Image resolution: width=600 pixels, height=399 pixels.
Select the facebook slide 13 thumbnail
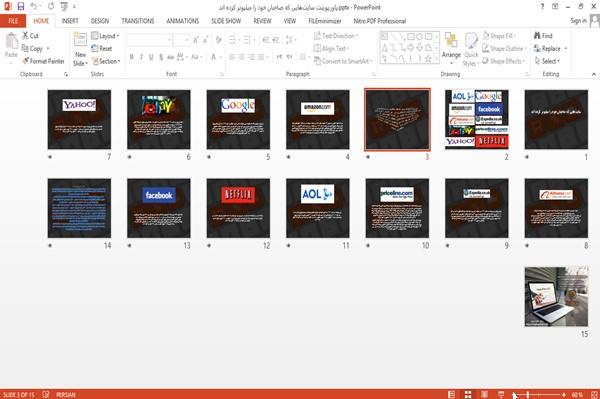pyautogui.click(x=159, y=208)
